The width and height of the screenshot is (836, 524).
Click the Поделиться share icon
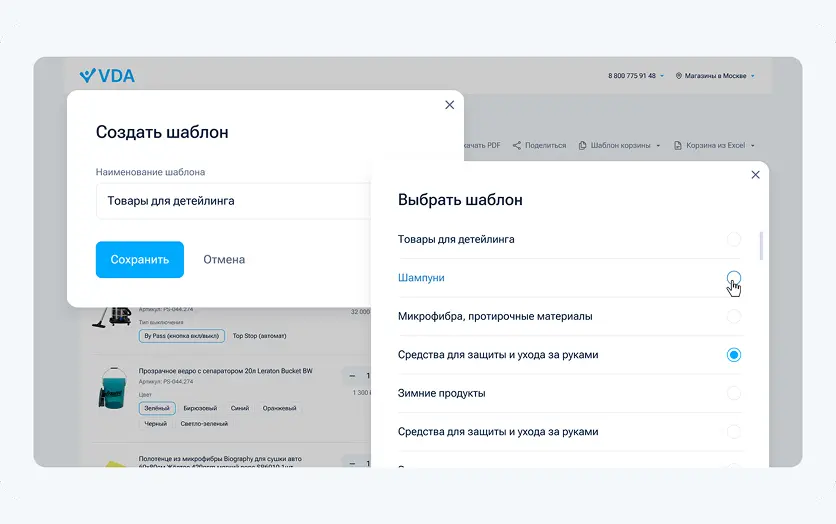517,146
